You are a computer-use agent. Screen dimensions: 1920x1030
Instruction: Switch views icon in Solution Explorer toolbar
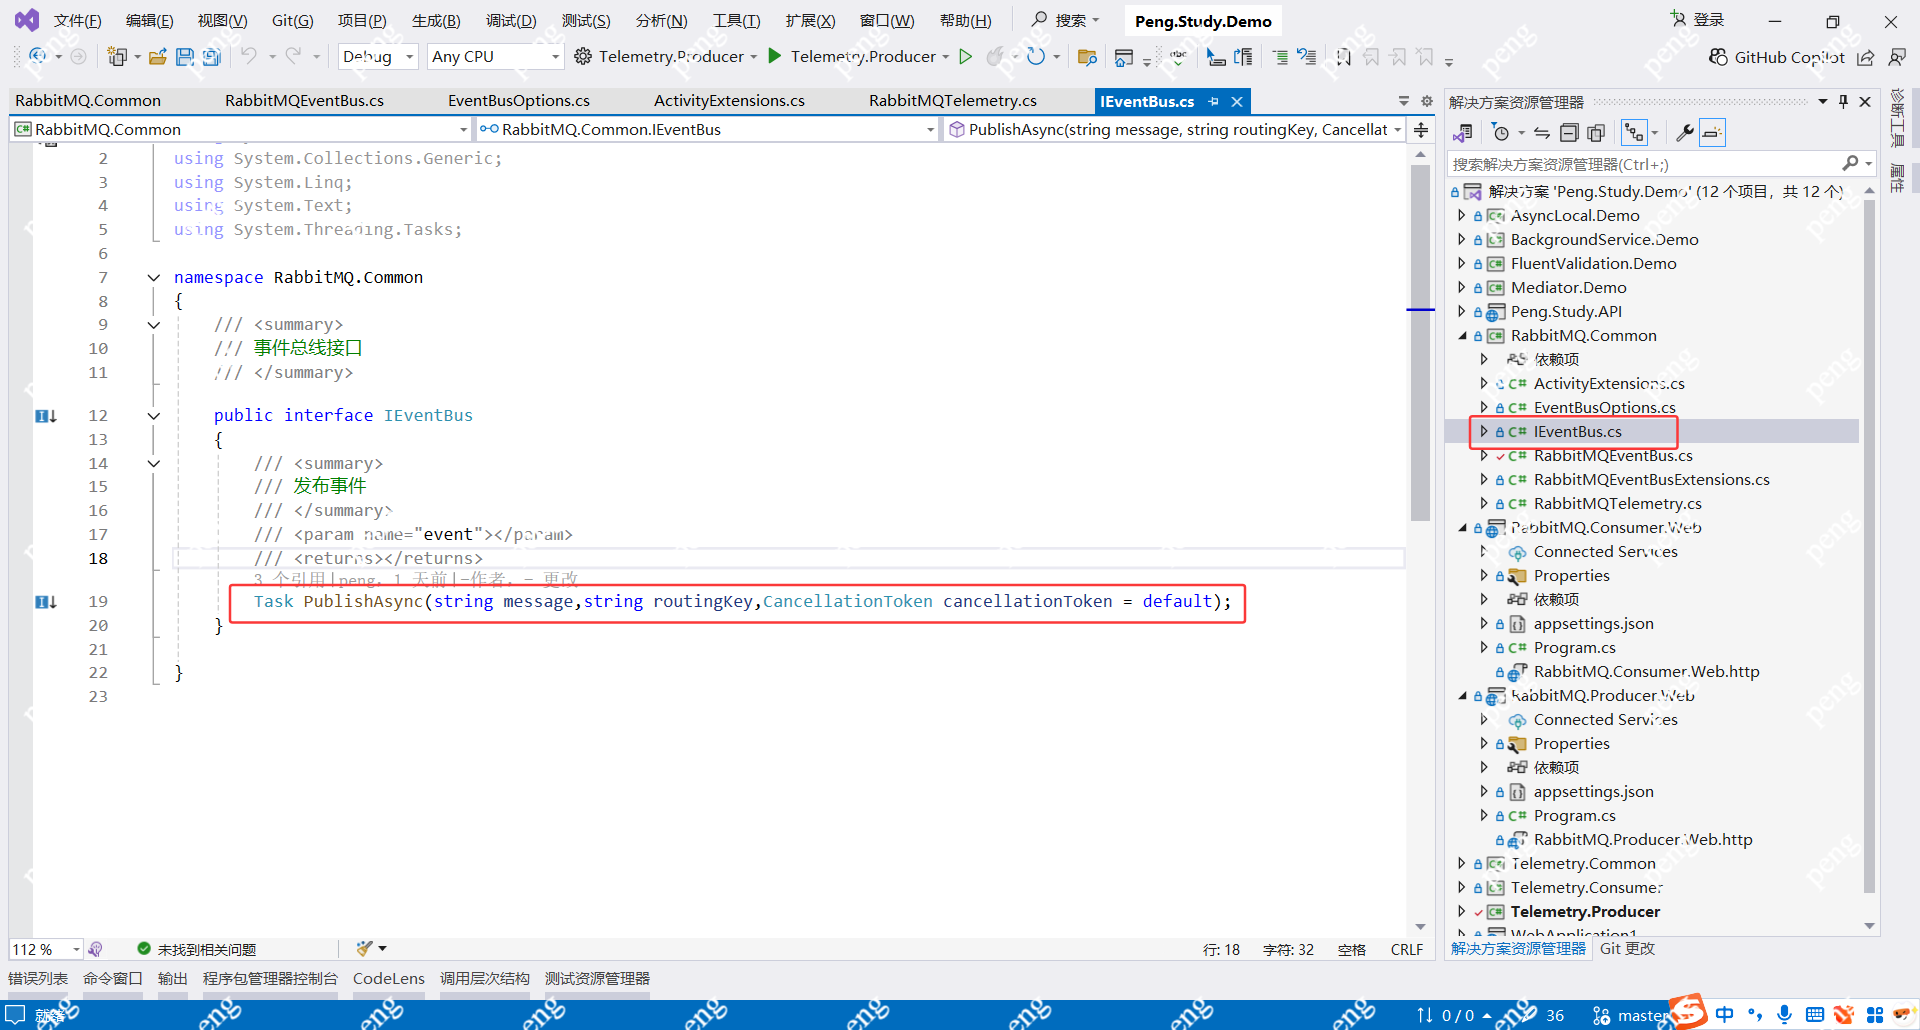coord(1463,133)
